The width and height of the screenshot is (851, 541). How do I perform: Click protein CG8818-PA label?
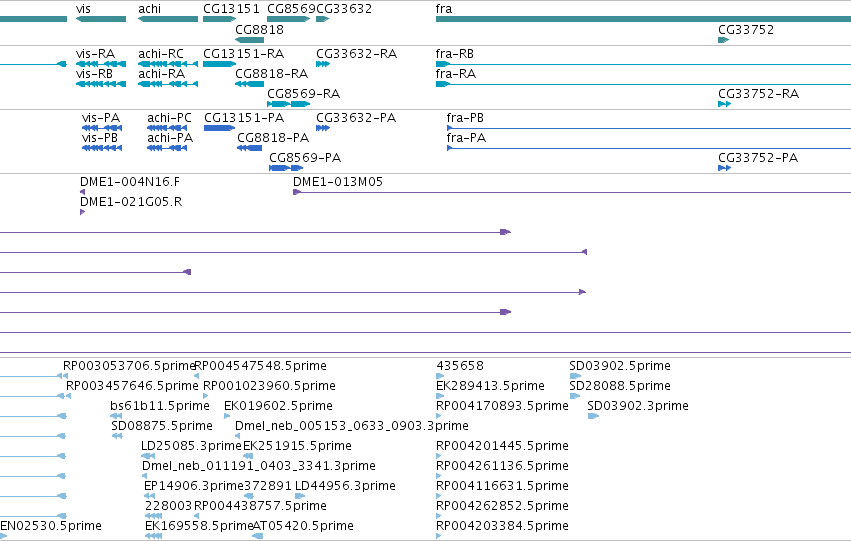point(273,138)
